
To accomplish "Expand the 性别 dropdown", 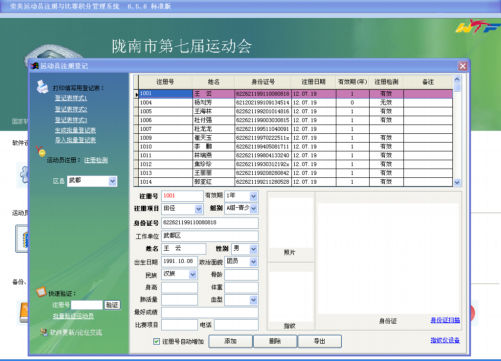I will point(253,249).
